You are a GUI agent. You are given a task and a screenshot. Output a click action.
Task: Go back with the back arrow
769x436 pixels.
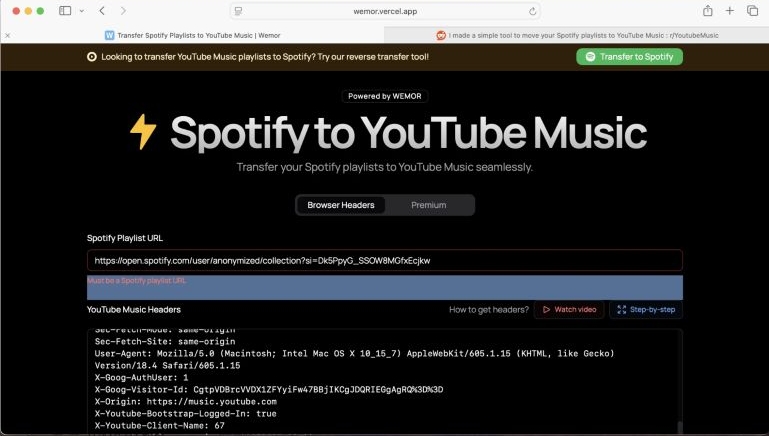click(102, 11)
